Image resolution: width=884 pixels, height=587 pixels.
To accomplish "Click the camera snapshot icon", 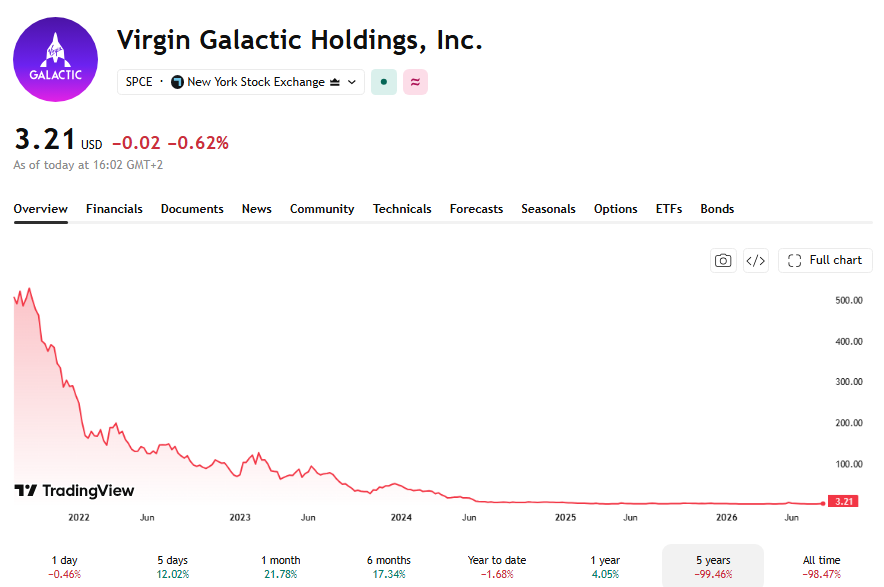I will point(723,261).
